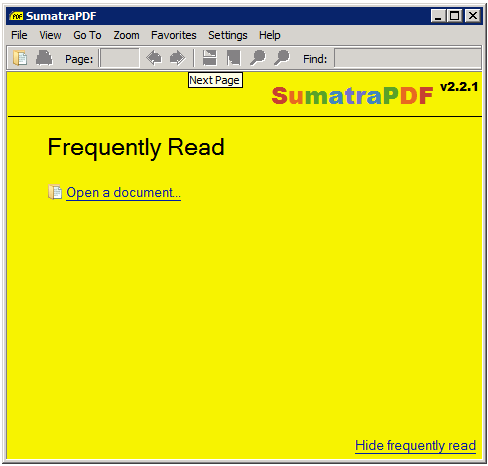Viewport: 488px width, 466px height.
Task: Click the Open document toolbar icon
Action: (x=20, y=58)
